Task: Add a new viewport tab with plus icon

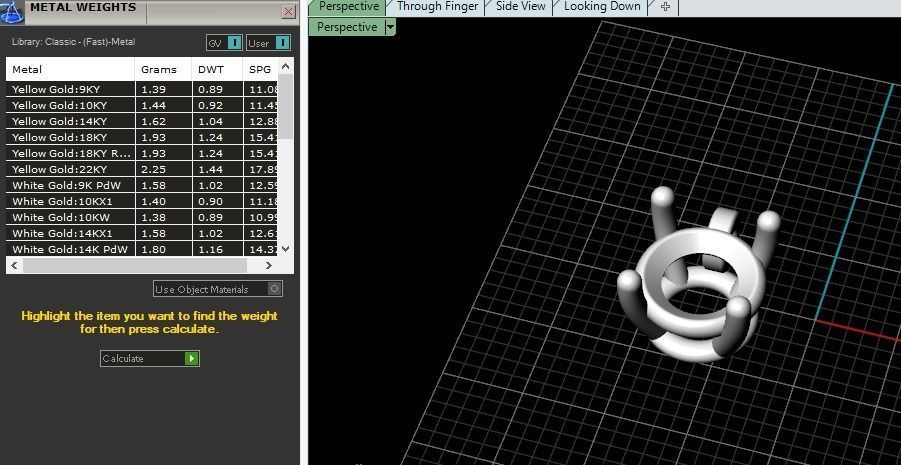Action: tap(665, 7)
